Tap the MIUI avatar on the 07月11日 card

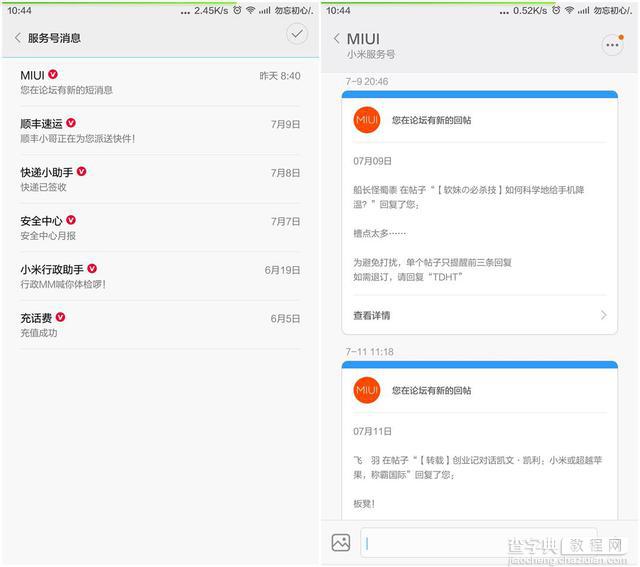367,390
